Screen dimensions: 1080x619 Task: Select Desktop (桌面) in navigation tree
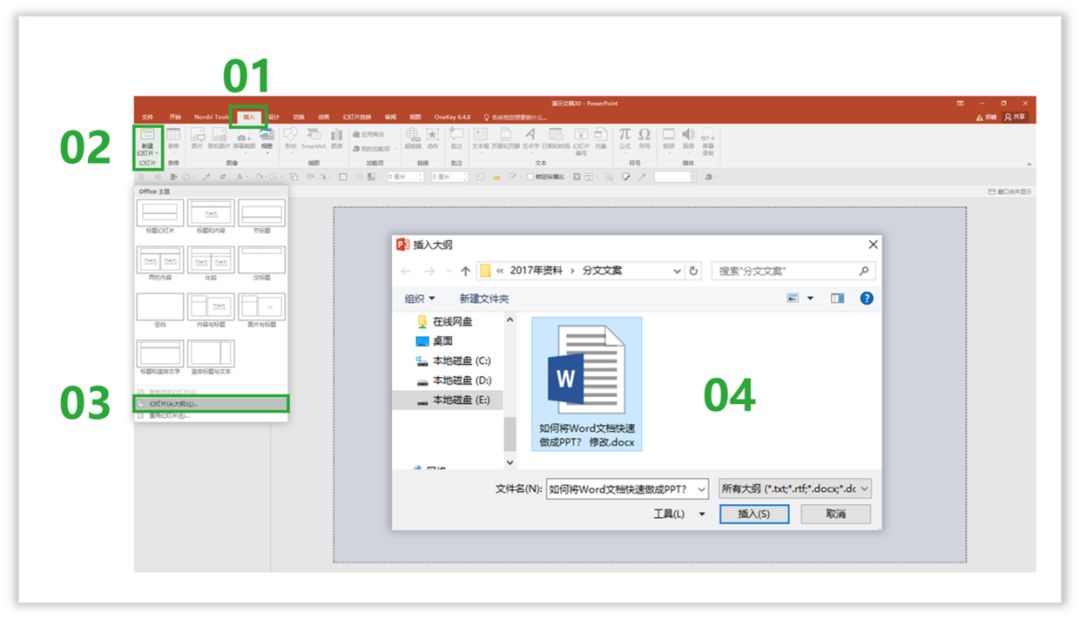435,341
